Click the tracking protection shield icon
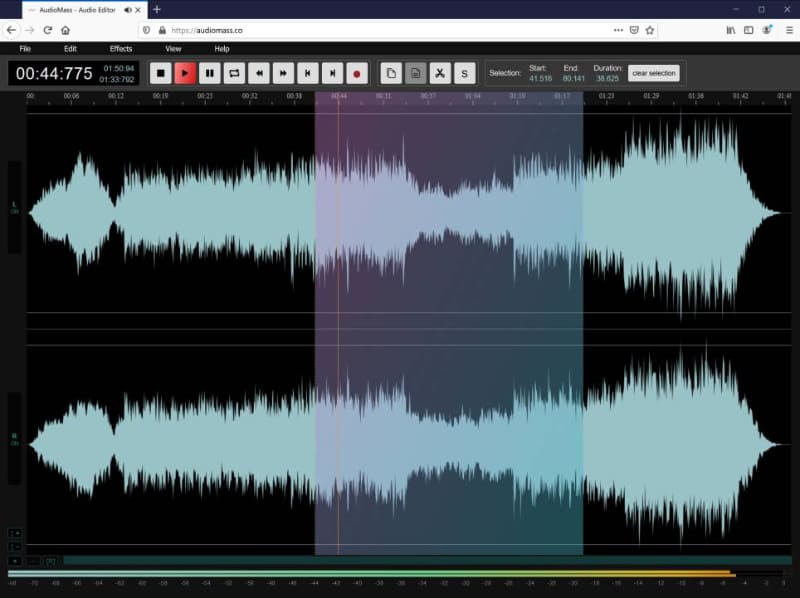800x598 pixels. click(146, 30)
